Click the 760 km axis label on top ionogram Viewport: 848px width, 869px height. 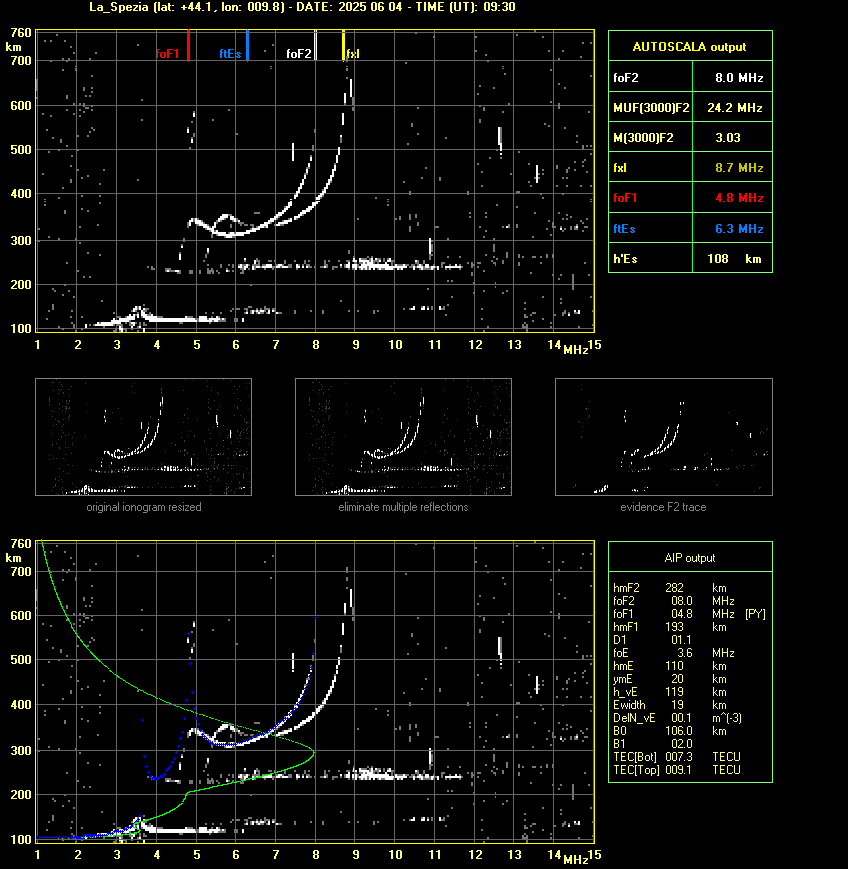click(21, 33)
